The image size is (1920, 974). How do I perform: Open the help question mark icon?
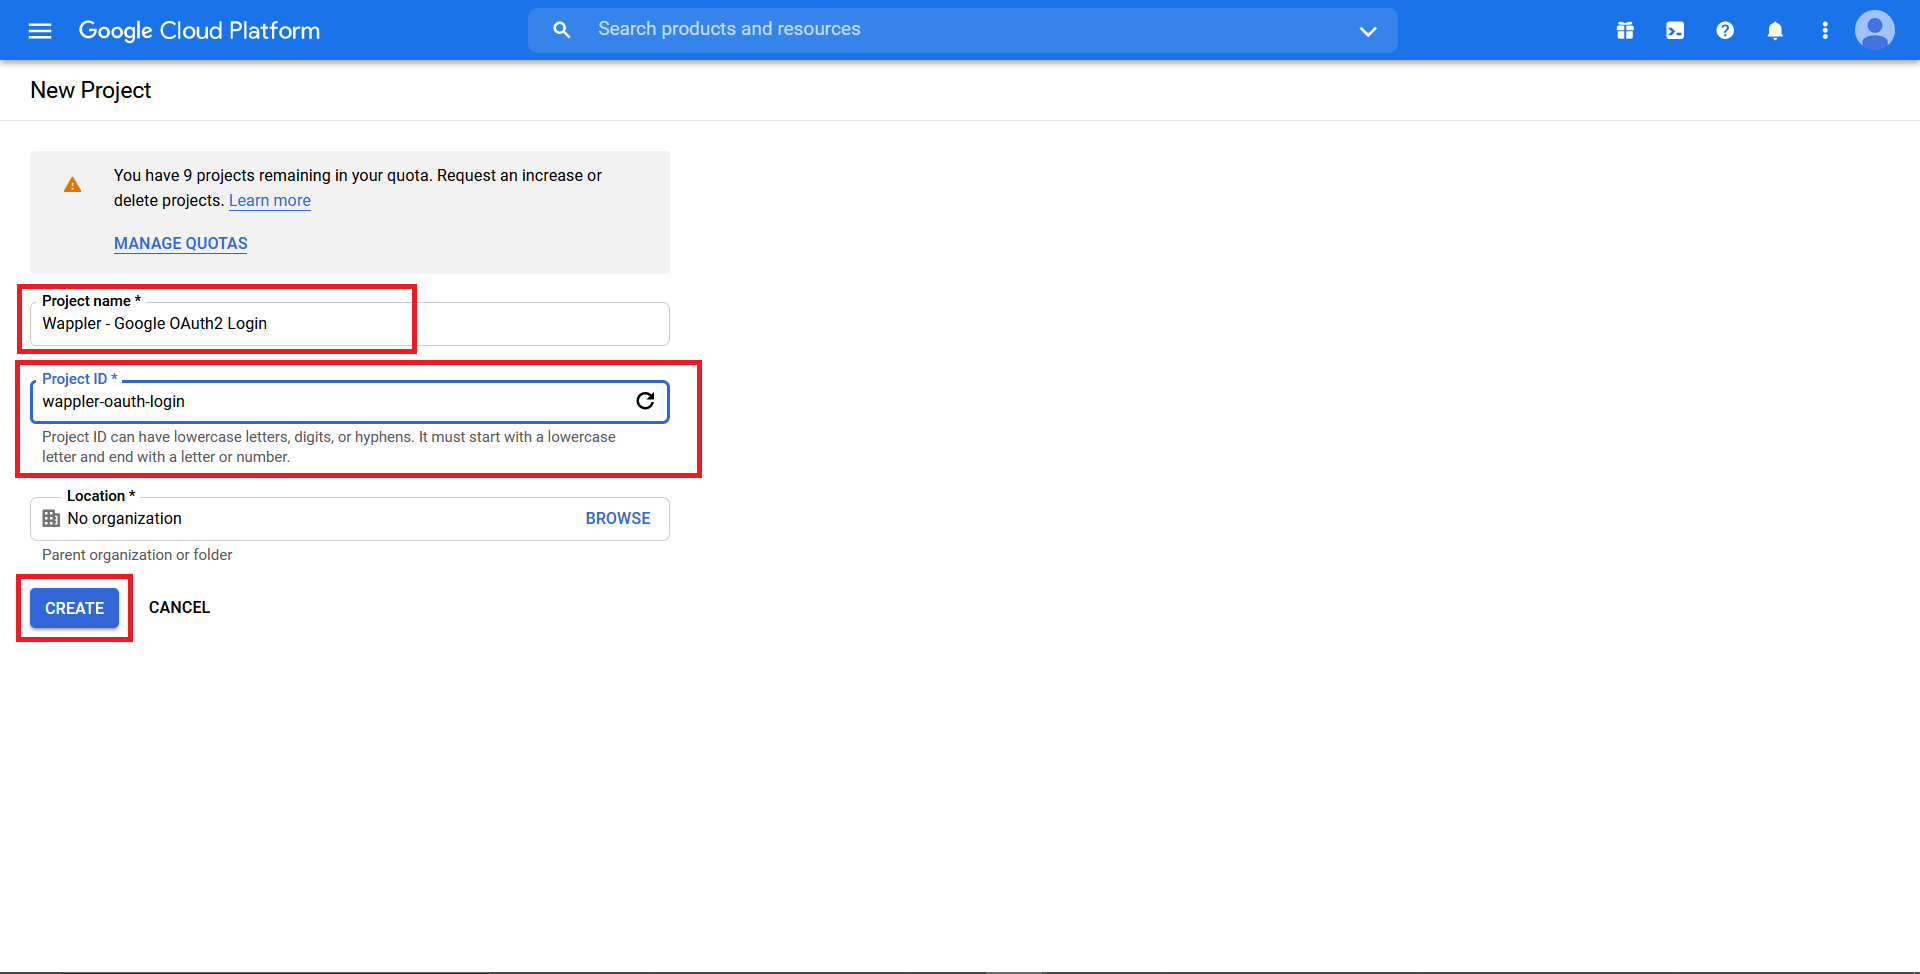pyautogui.click(x=1725, y=31)
